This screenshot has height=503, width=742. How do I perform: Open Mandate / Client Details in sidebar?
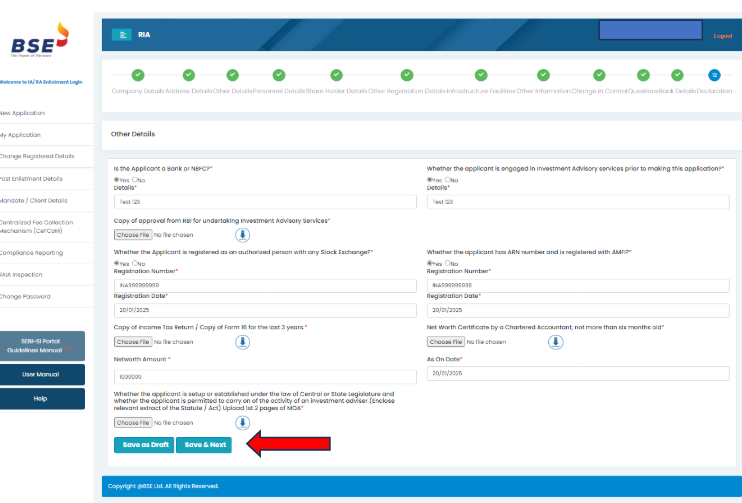tap(34, 200)
